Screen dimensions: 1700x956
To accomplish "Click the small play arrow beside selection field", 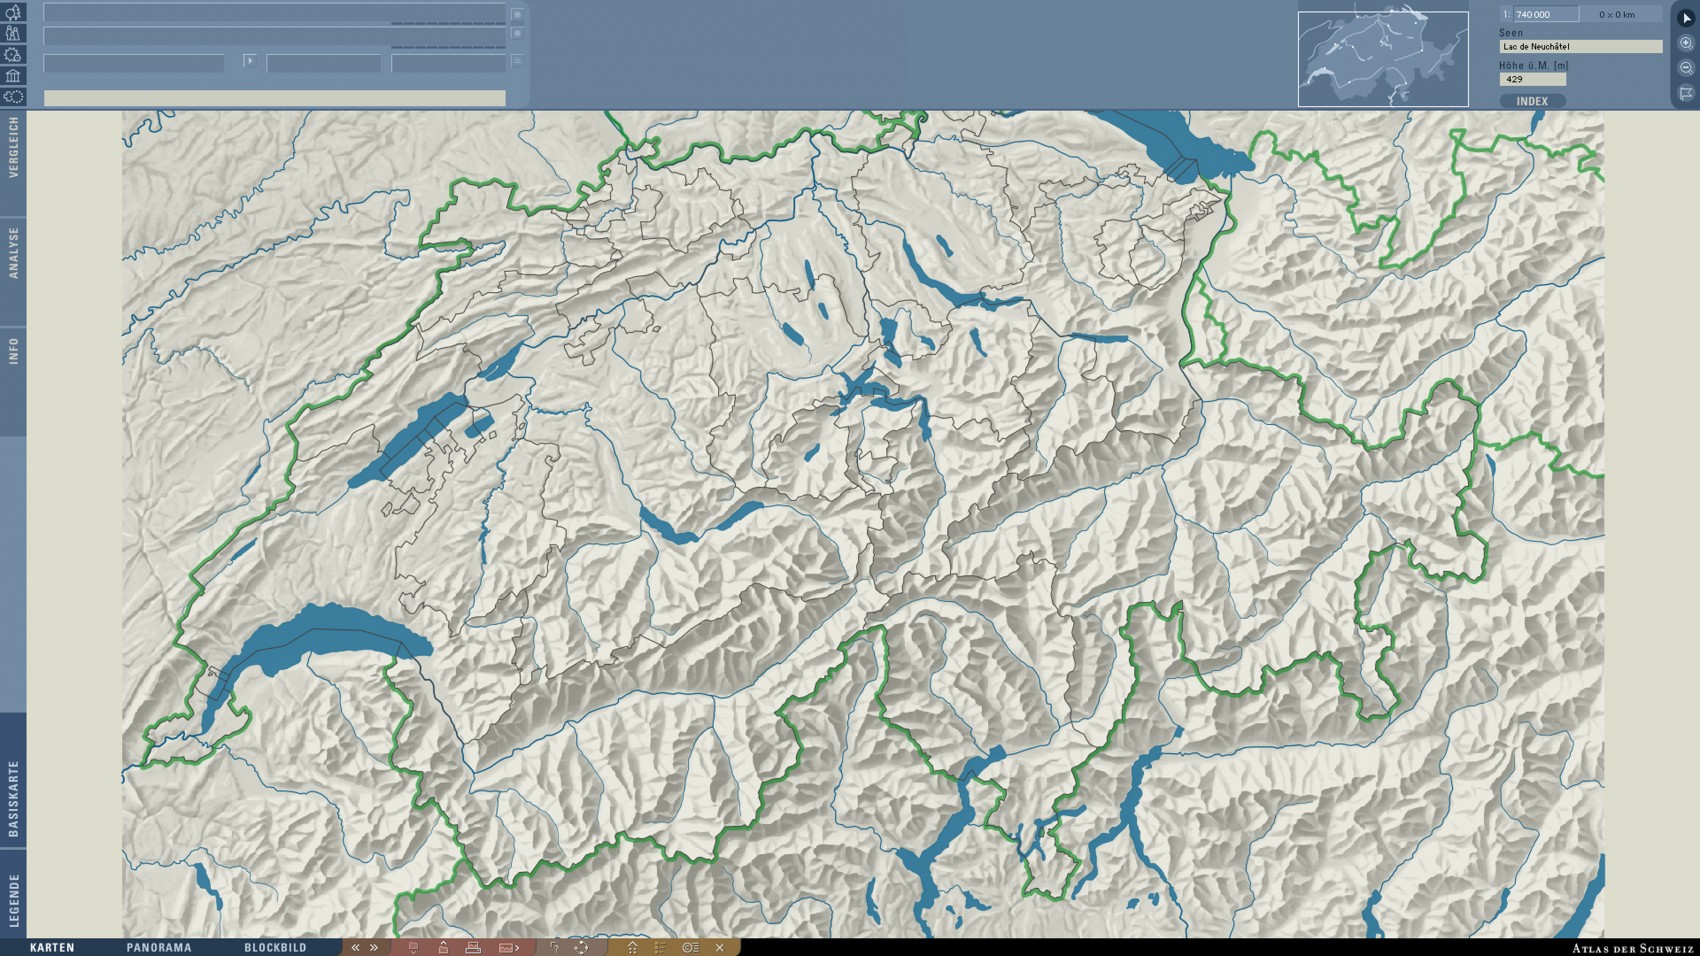I will [x=249, y=61].
